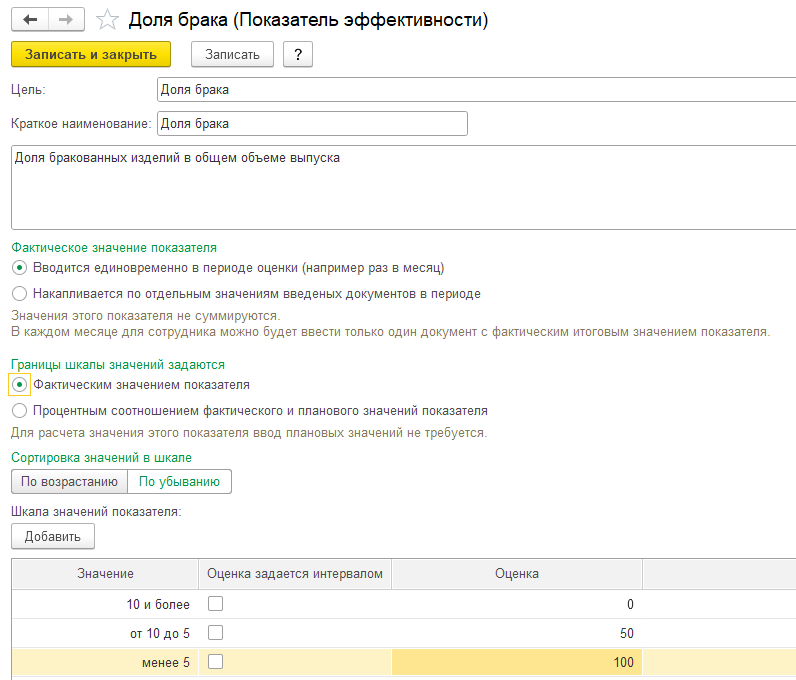Click the description text area
The height and width of the screenshot is (680, 796).
tap(404, 187)
